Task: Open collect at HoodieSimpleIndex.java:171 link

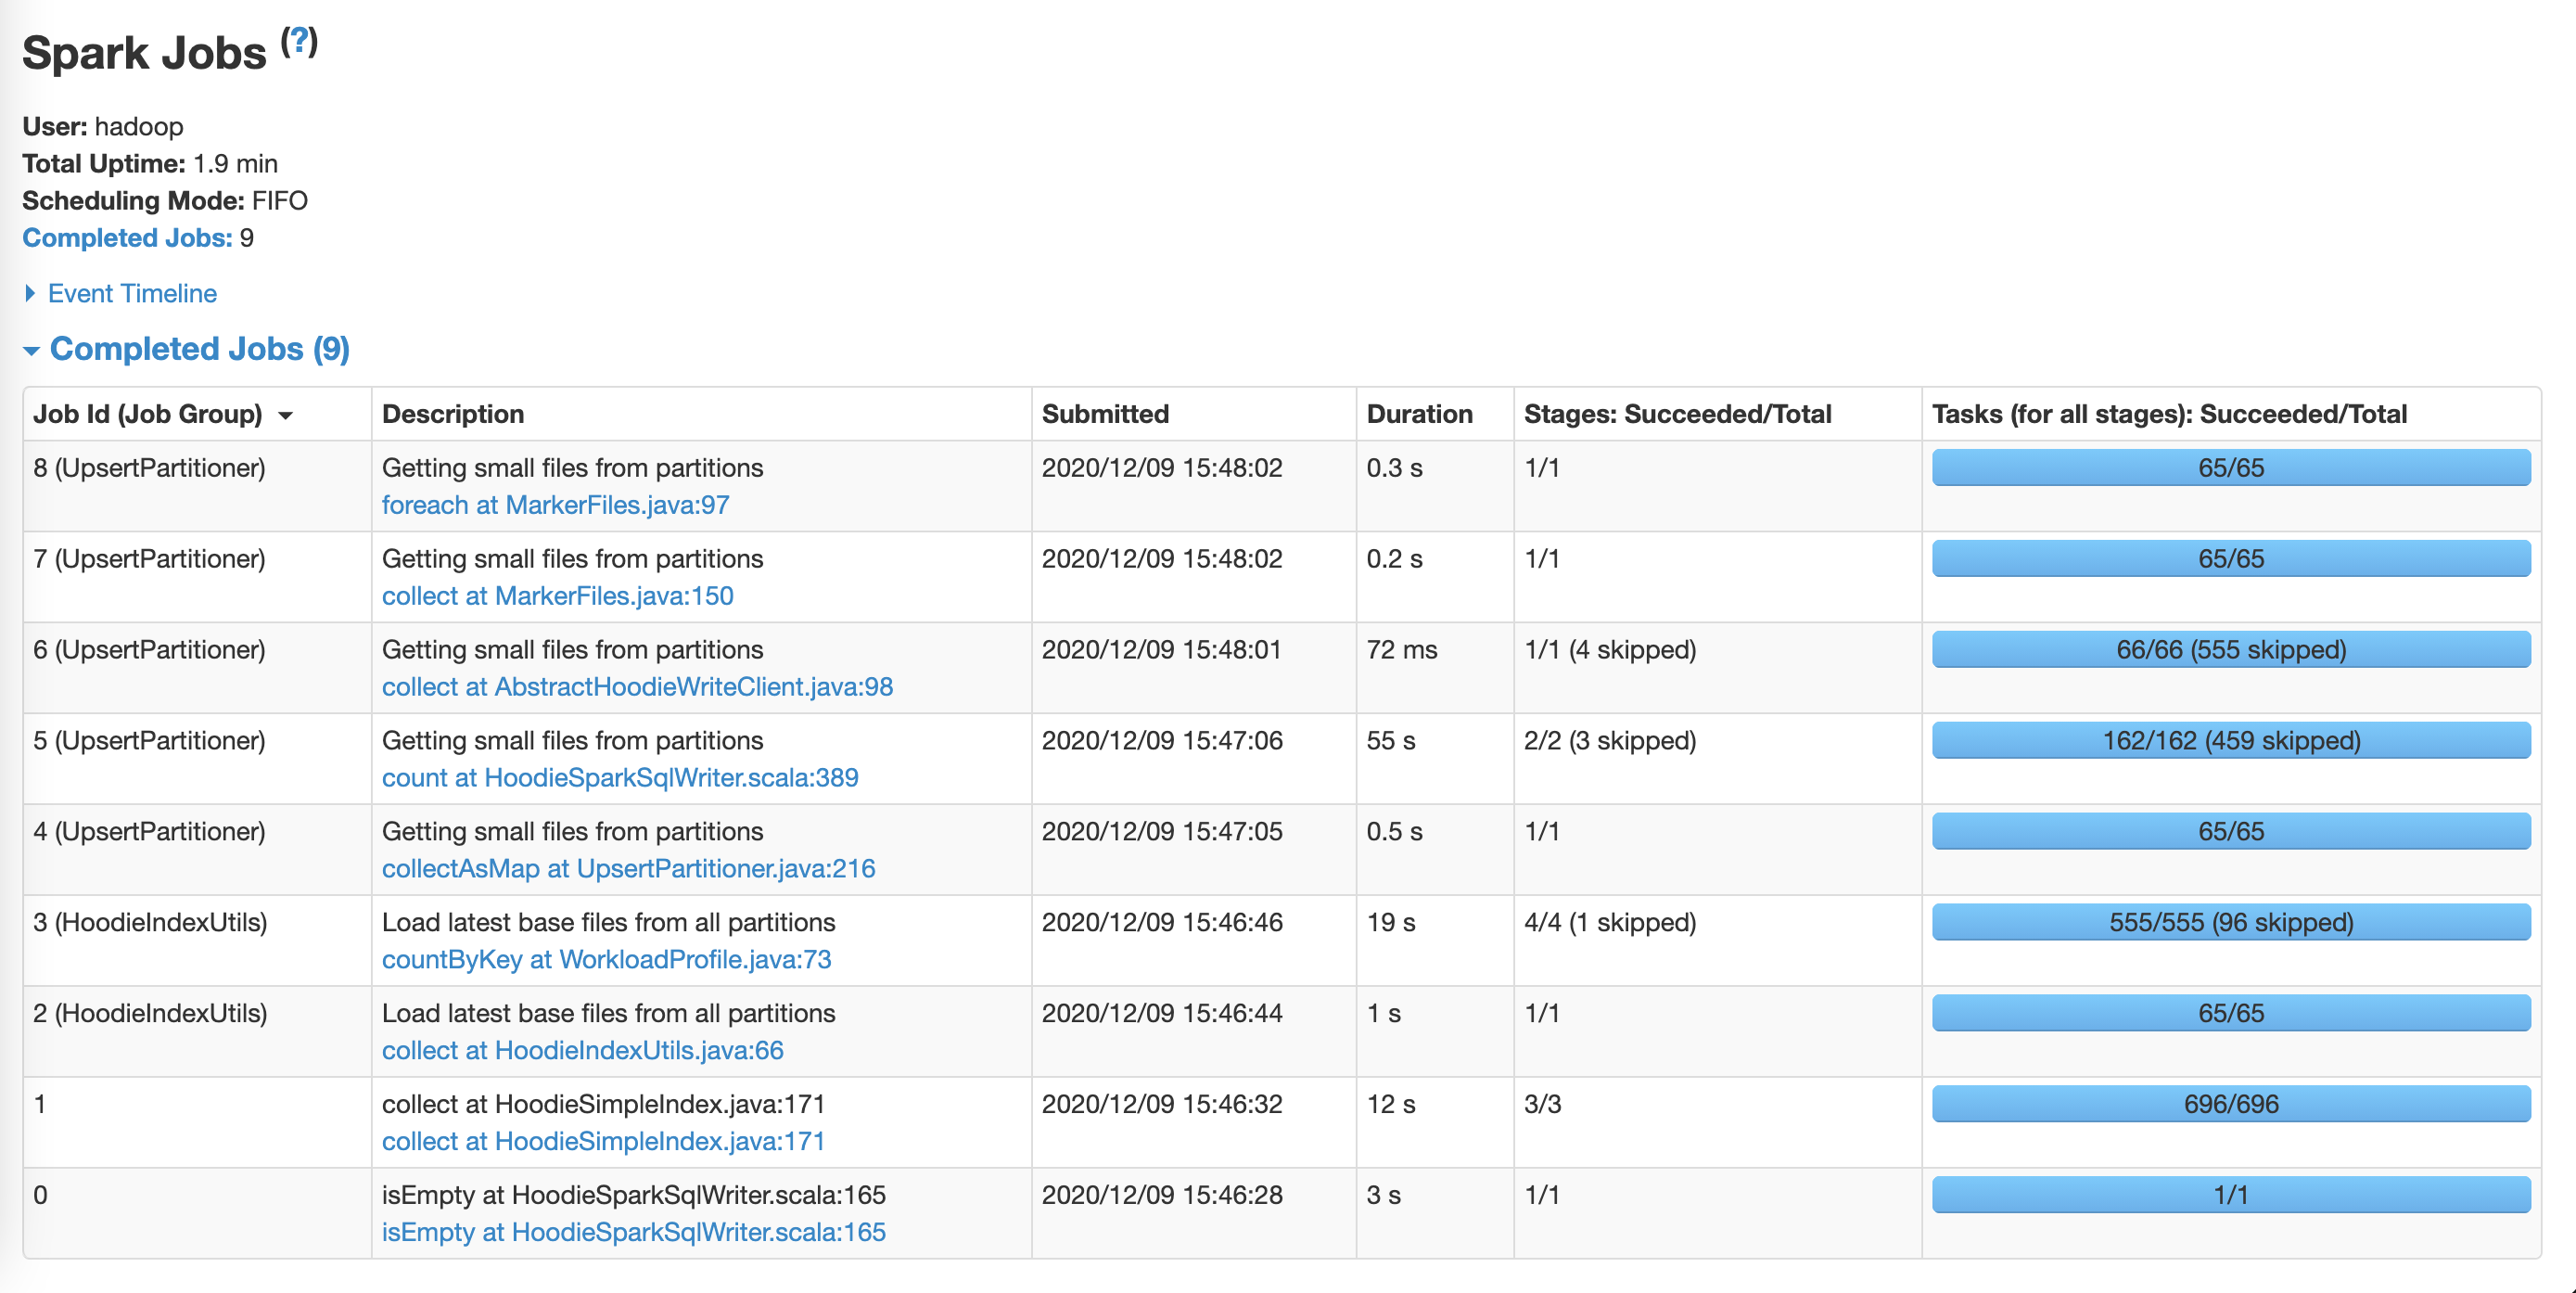Action: 603,1142
